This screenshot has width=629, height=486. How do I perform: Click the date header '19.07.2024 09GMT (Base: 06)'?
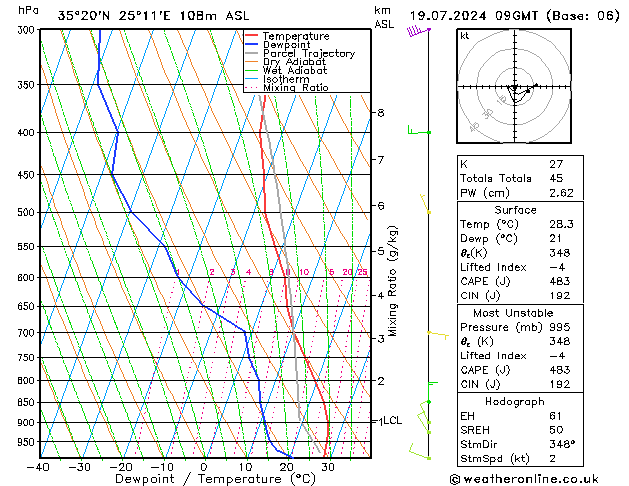point(514,16)
